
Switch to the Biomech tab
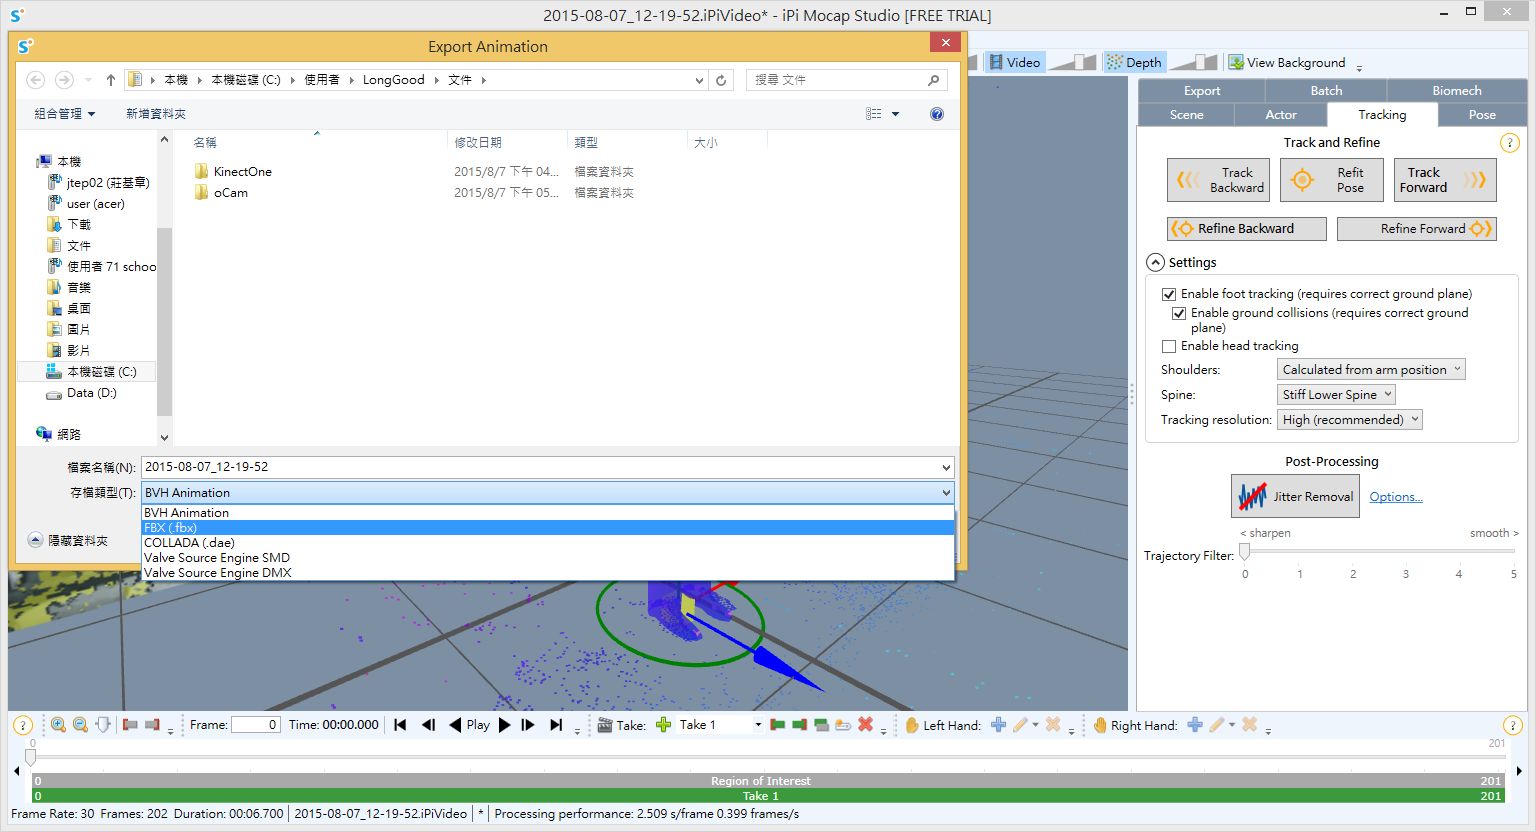click(x=1456, y=91)
